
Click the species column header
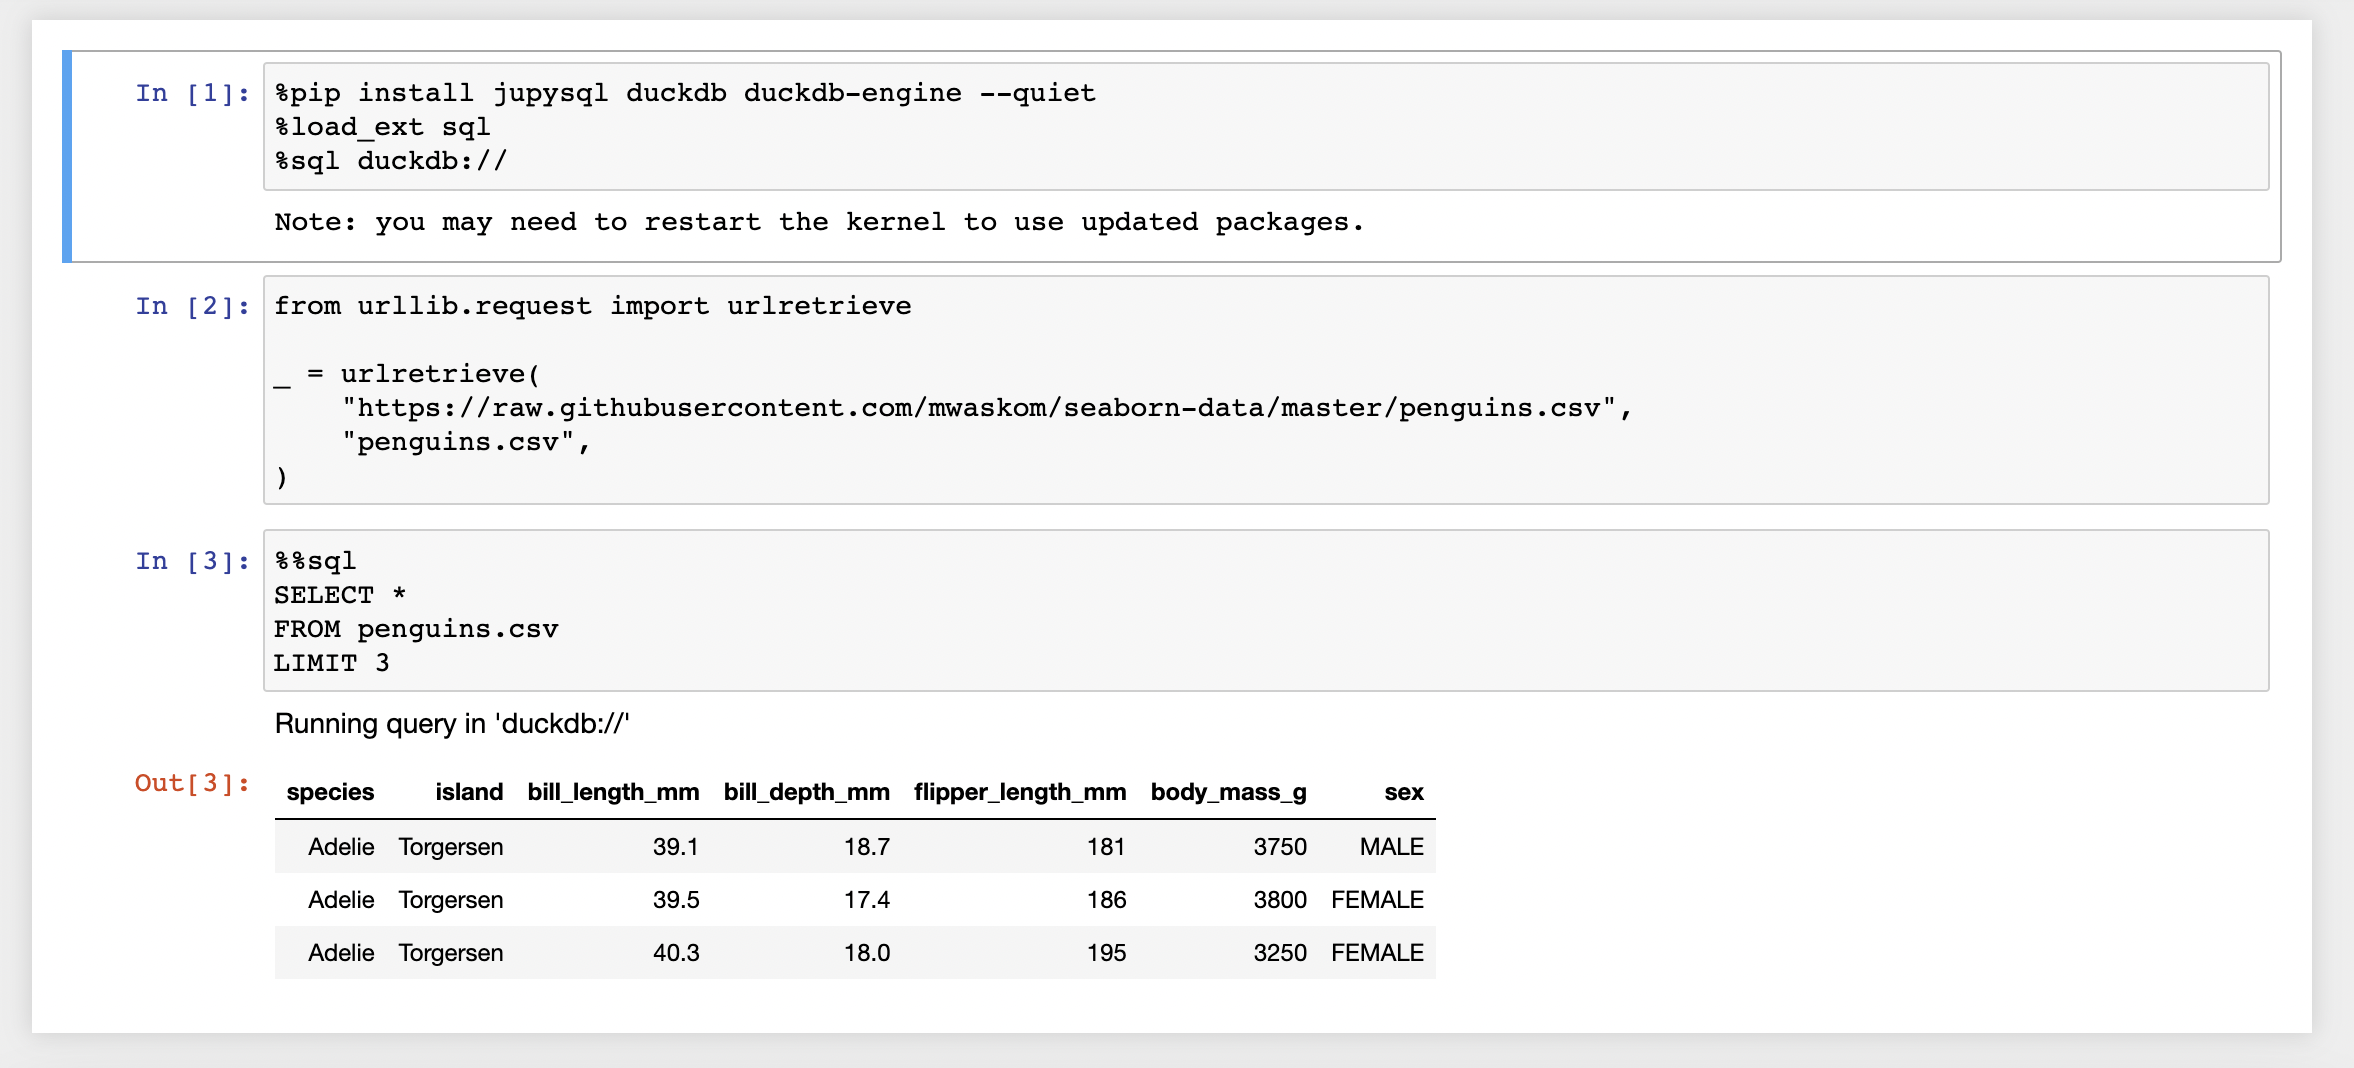click(330, 793)
